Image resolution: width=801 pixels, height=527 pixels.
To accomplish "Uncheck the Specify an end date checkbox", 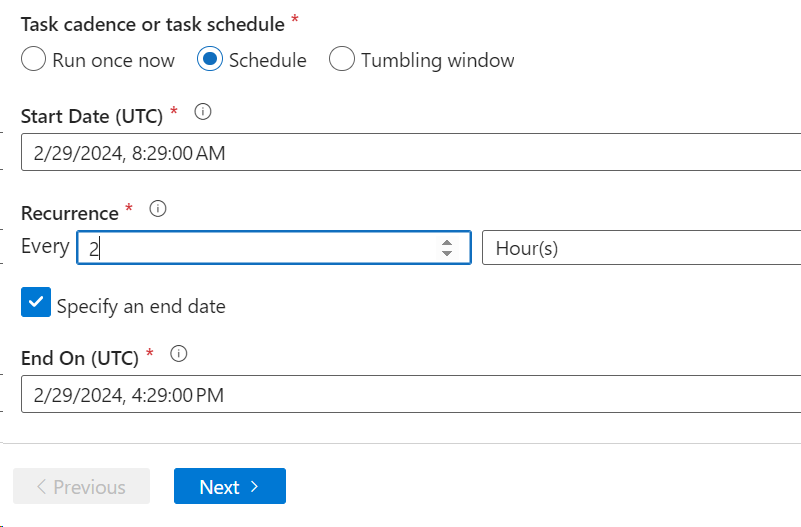I will tap(36, 303).
